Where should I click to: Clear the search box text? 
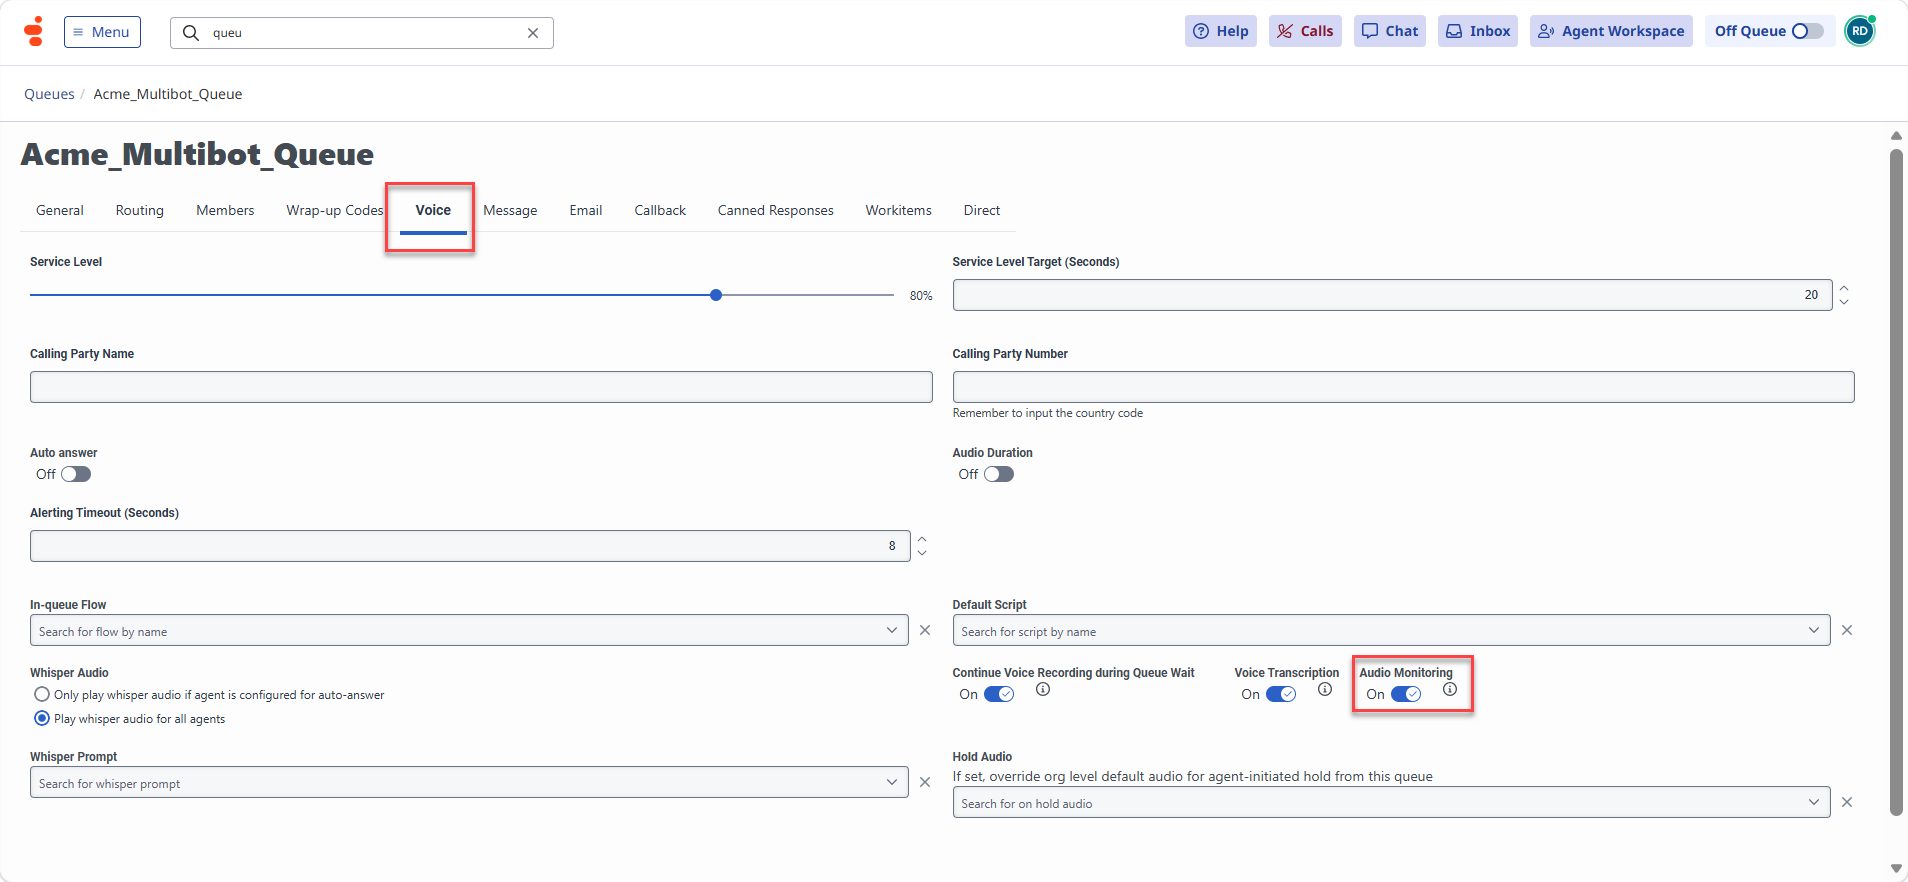(533, 33)
